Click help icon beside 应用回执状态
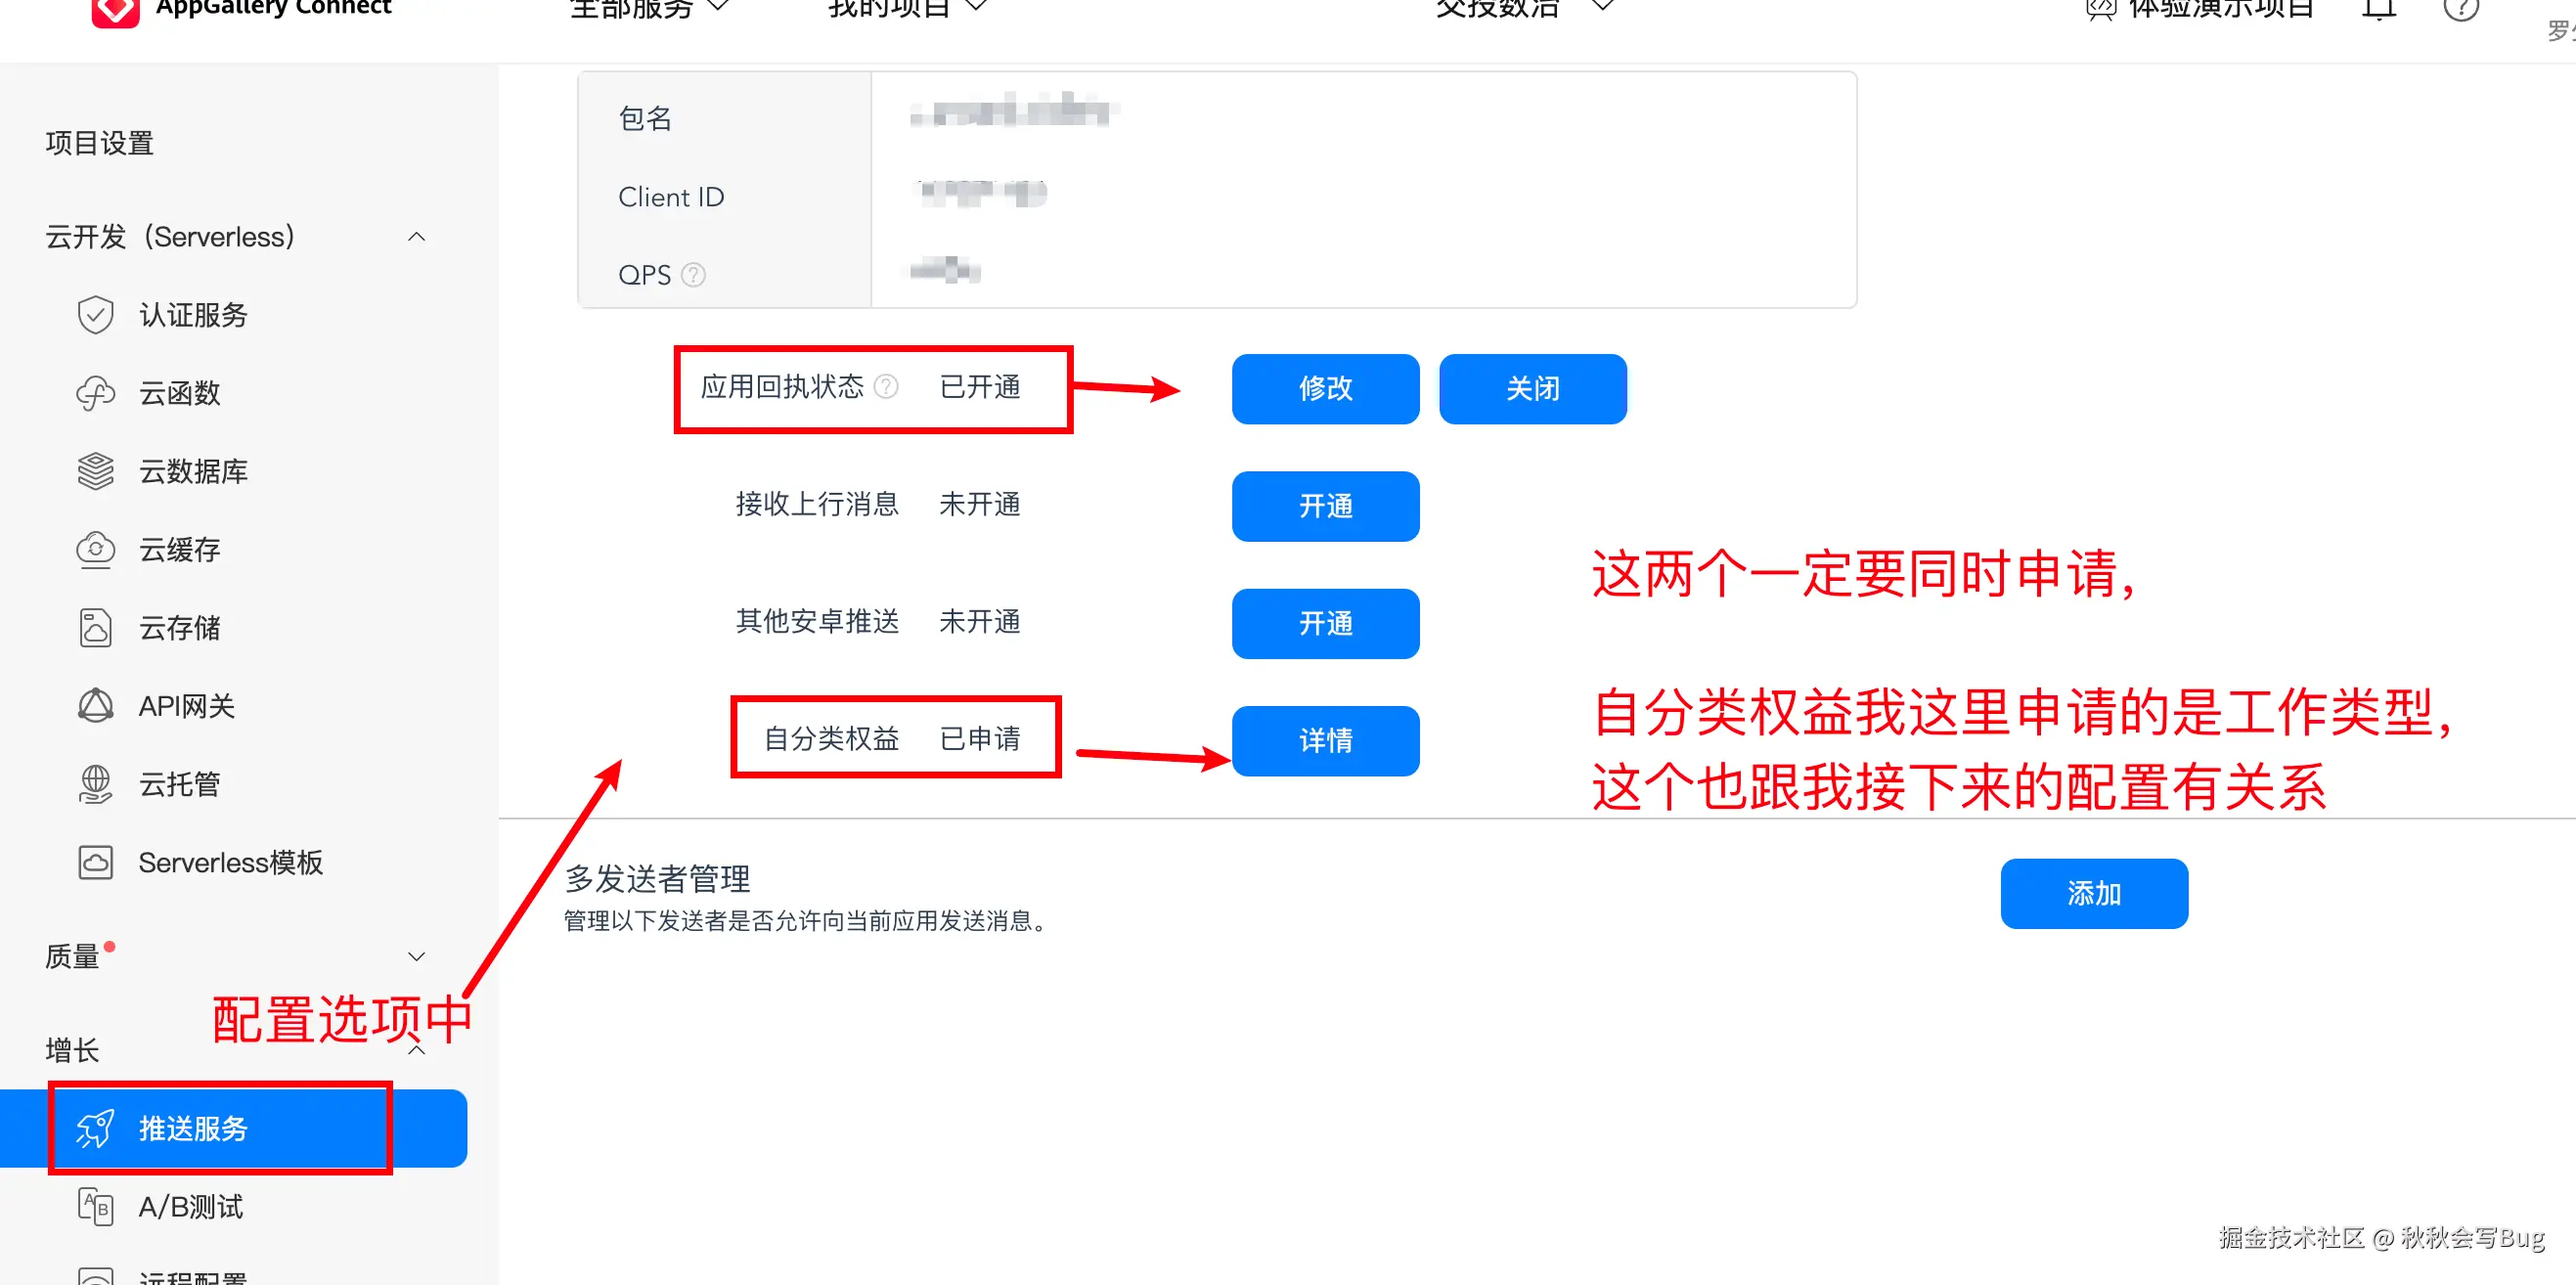This screenshot has width=2576, height=1285. (x=886, y=386)
